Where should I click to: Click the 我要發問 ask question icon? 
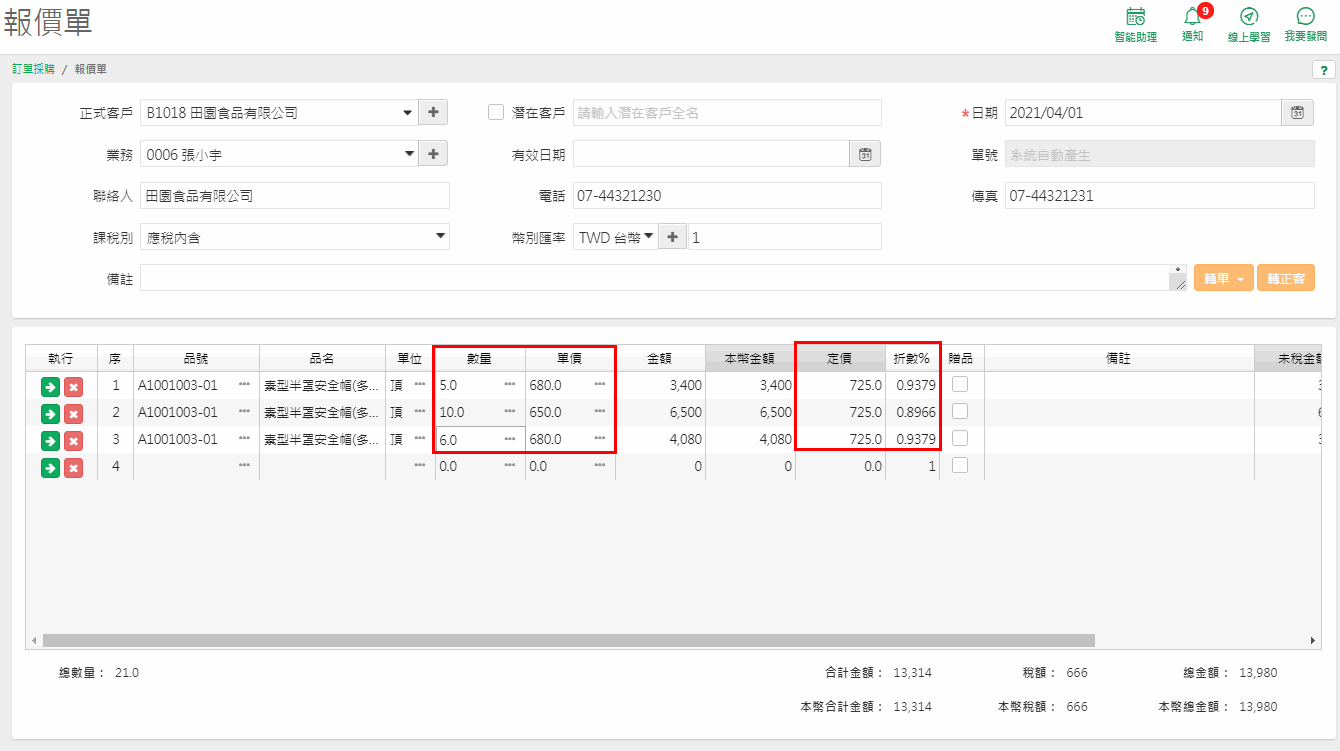(1305, 25)
